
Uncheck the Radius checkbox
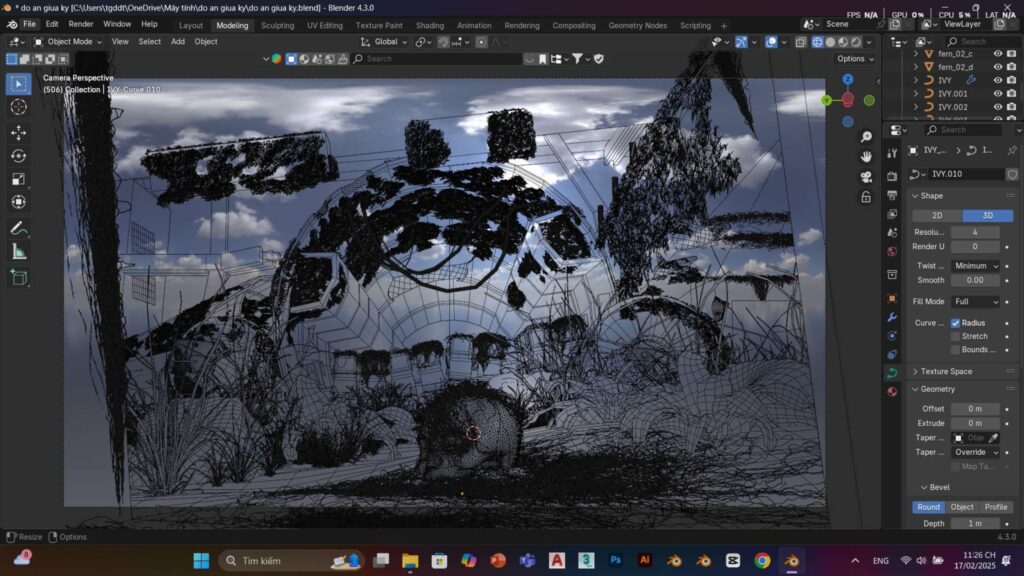click(x=956, y=323)
